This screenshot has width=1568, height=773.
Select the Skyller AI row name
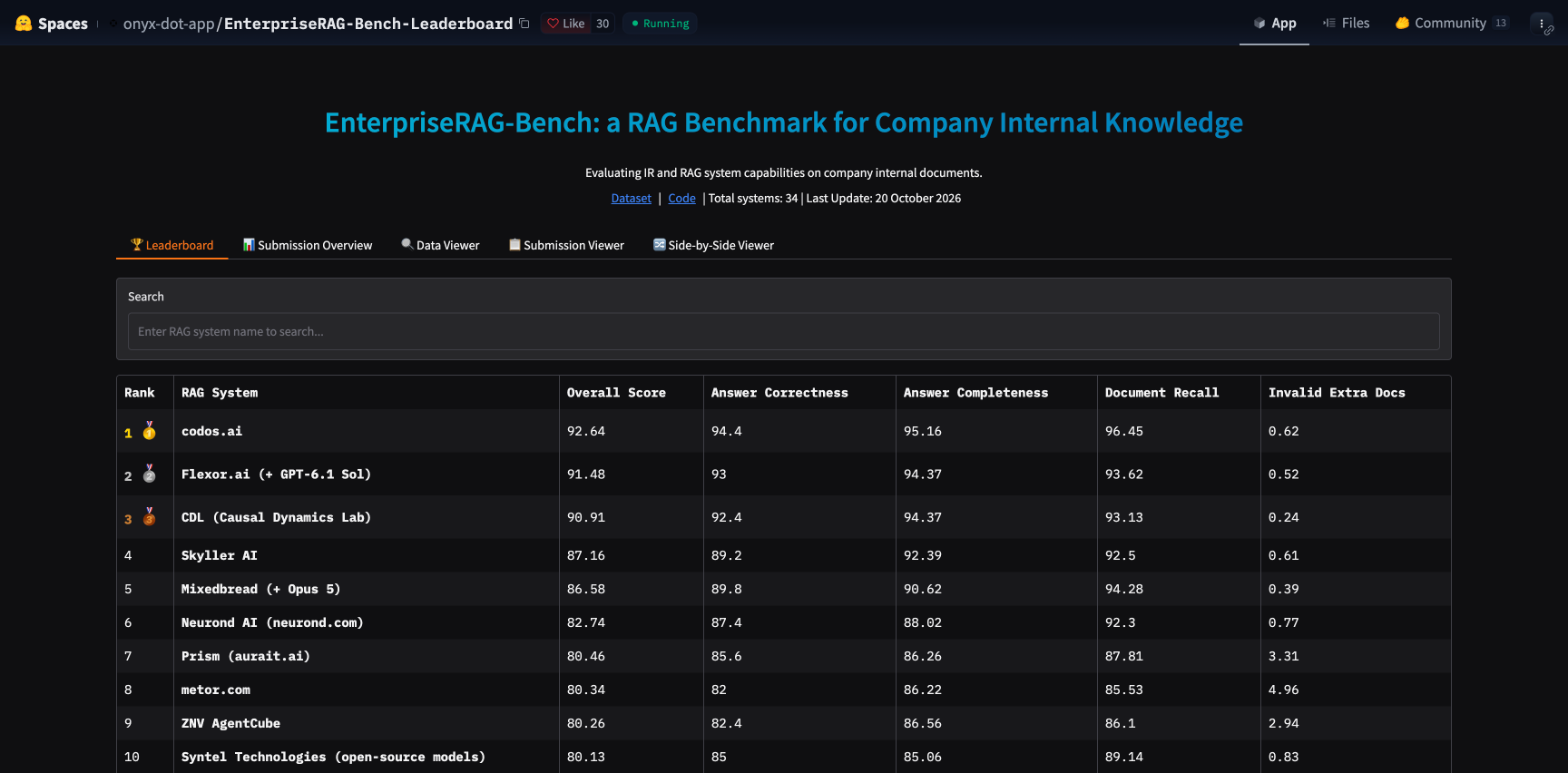pyautogui.click(x=219, y=555)
